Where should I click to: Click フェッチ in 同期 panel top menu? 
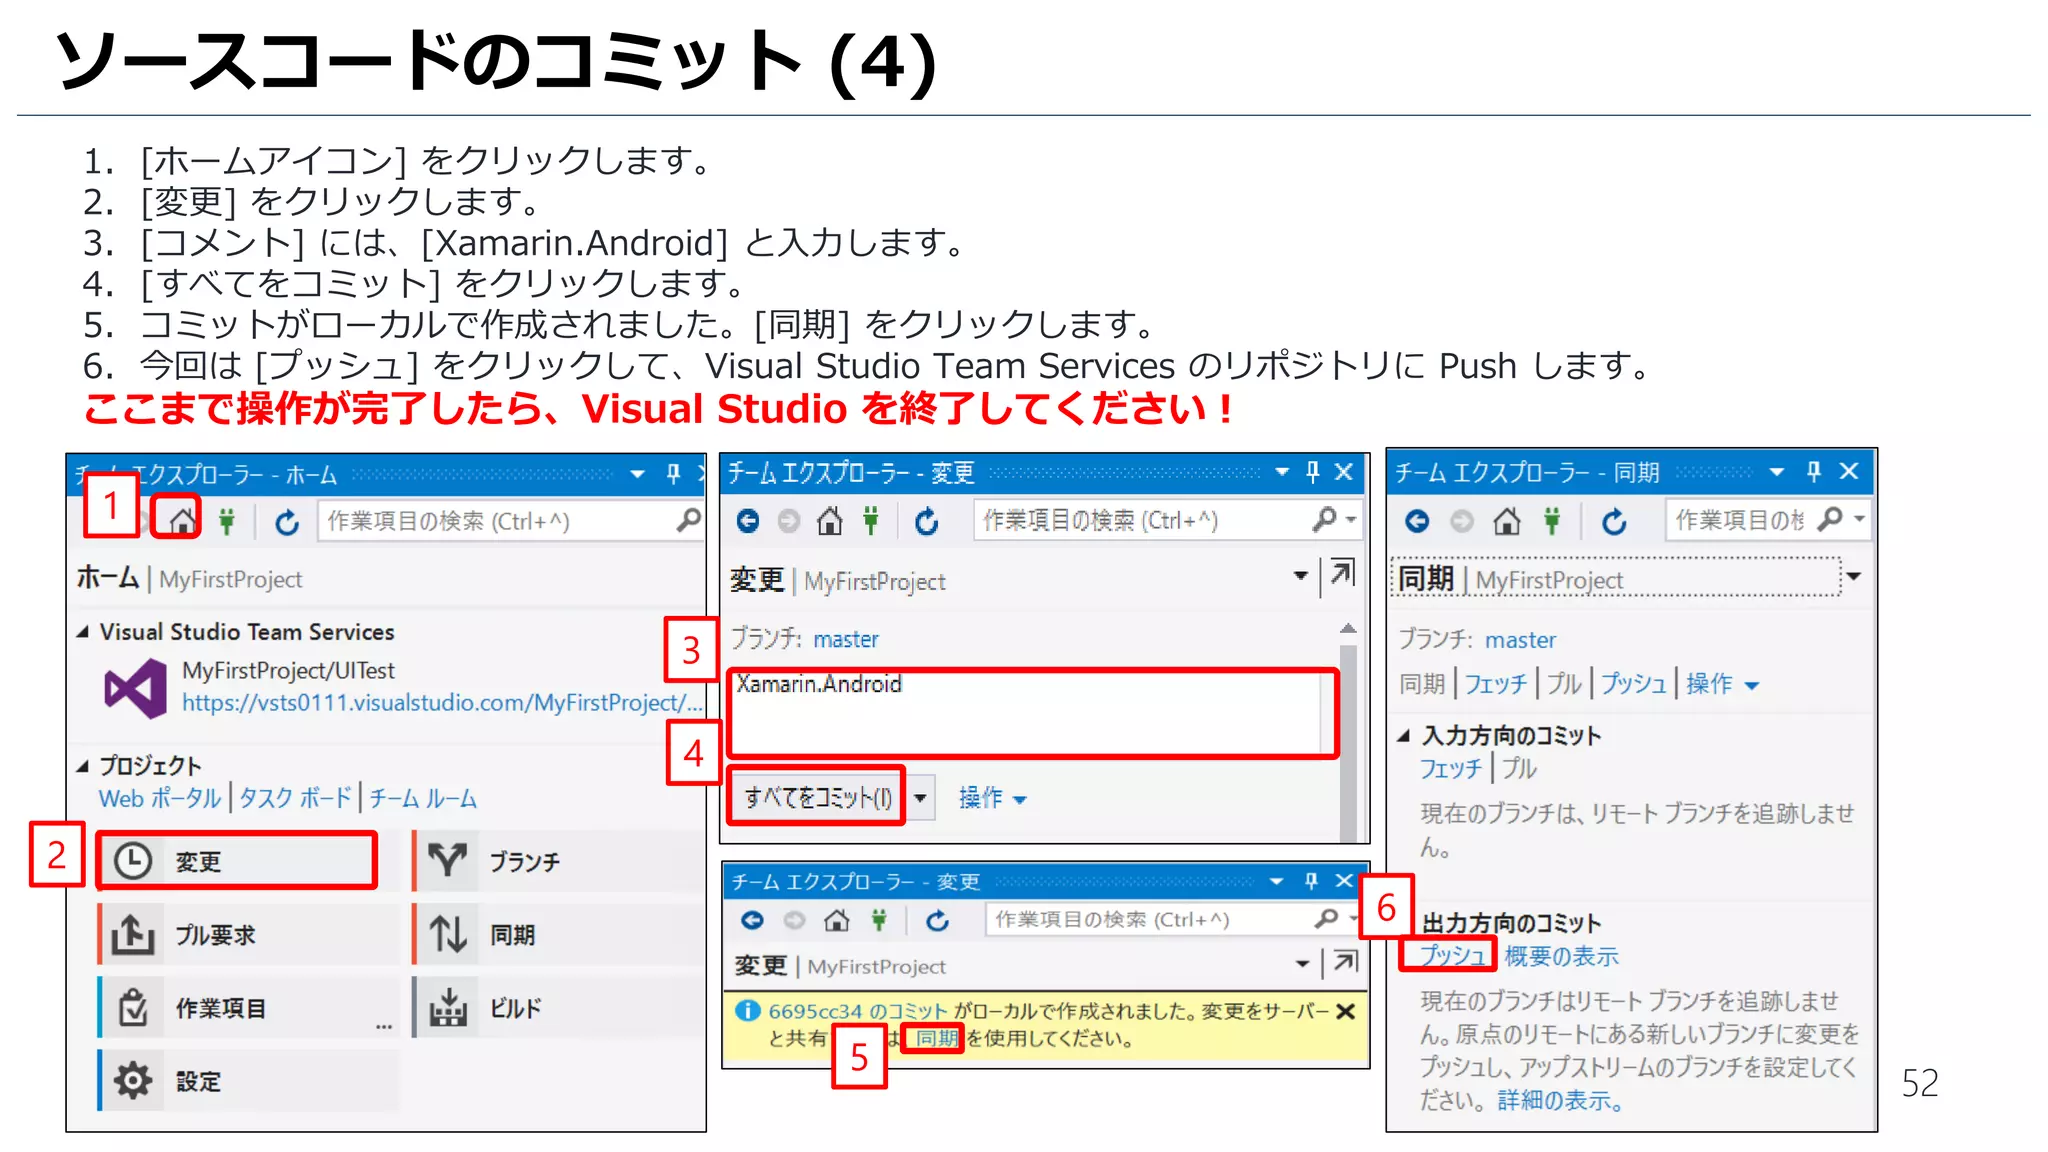pos(1496,684)
